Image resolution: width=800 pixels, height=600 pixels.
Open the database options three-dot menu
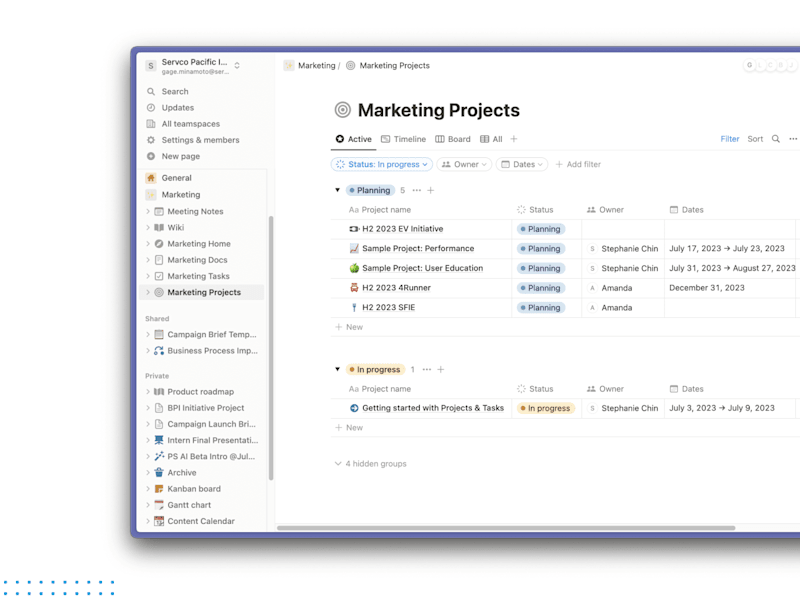point(793,139)
